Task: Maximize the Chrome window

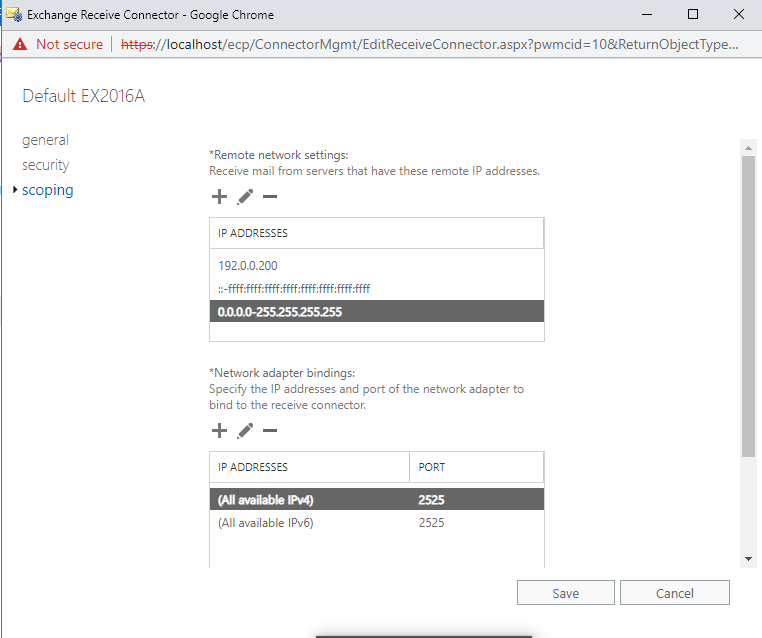Action: [x=693, y=15]
